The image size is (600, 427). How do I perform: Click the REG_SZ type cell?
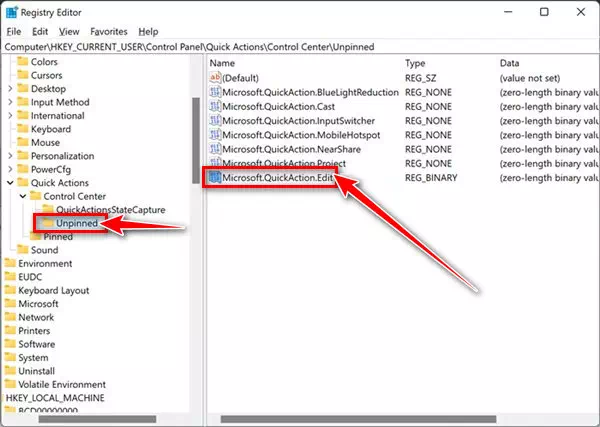[420, 78]
